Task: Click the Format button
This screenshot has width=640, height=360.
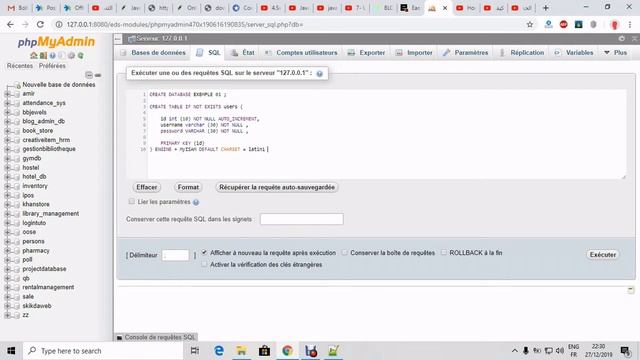Action: tap(188, 187)
